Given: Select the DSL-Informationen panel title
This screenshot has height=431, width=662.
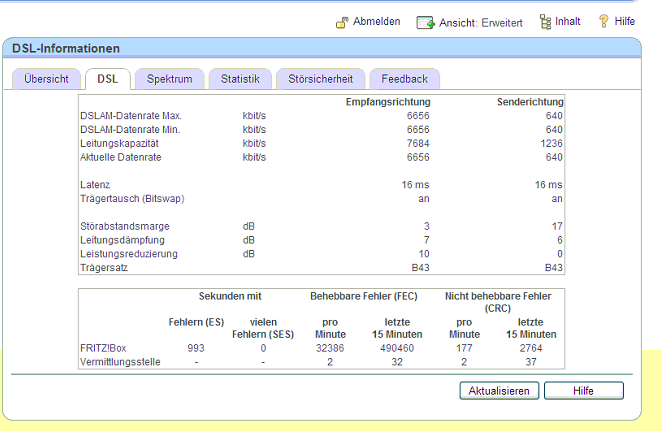Looking at the screenshot, I should pyautogui.click(x=66, y=49).
